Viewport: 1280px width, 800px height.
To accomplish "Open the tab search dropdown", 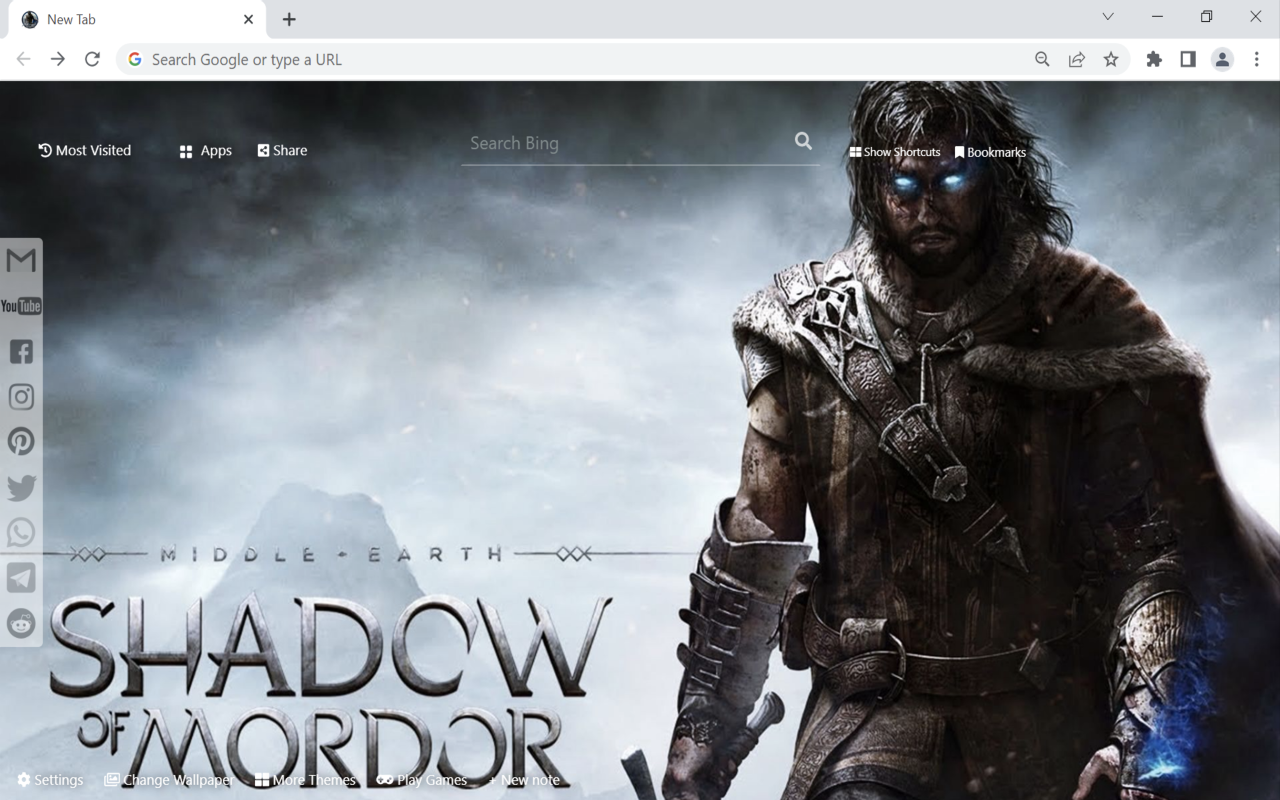I will [1108, 17].
